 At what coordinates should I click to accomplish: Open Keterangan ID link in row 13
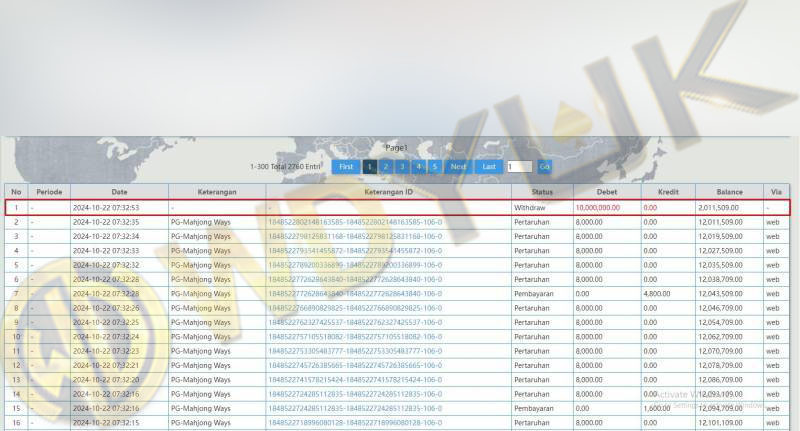click(355, 380)
